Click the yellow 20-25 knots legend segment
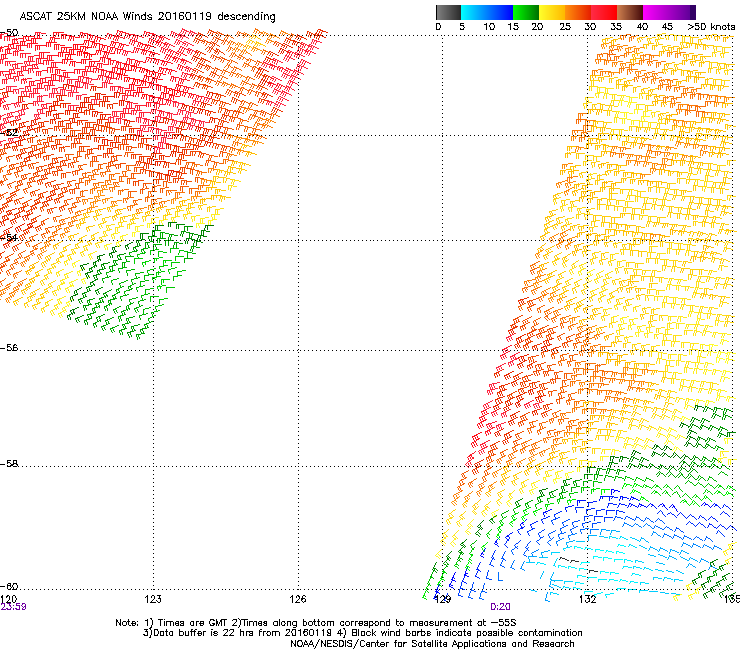This screenshot has width=740, height=650. click(552, 12)
